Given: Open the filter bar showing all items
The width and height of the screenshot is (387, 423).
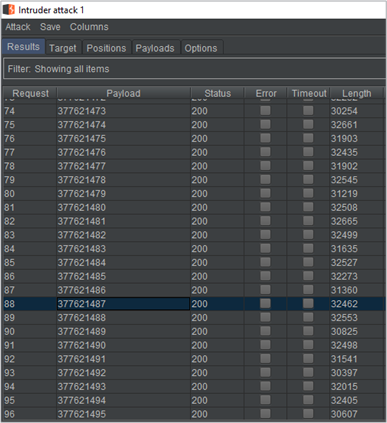Looking at the screenshot, I should (194, 69).
